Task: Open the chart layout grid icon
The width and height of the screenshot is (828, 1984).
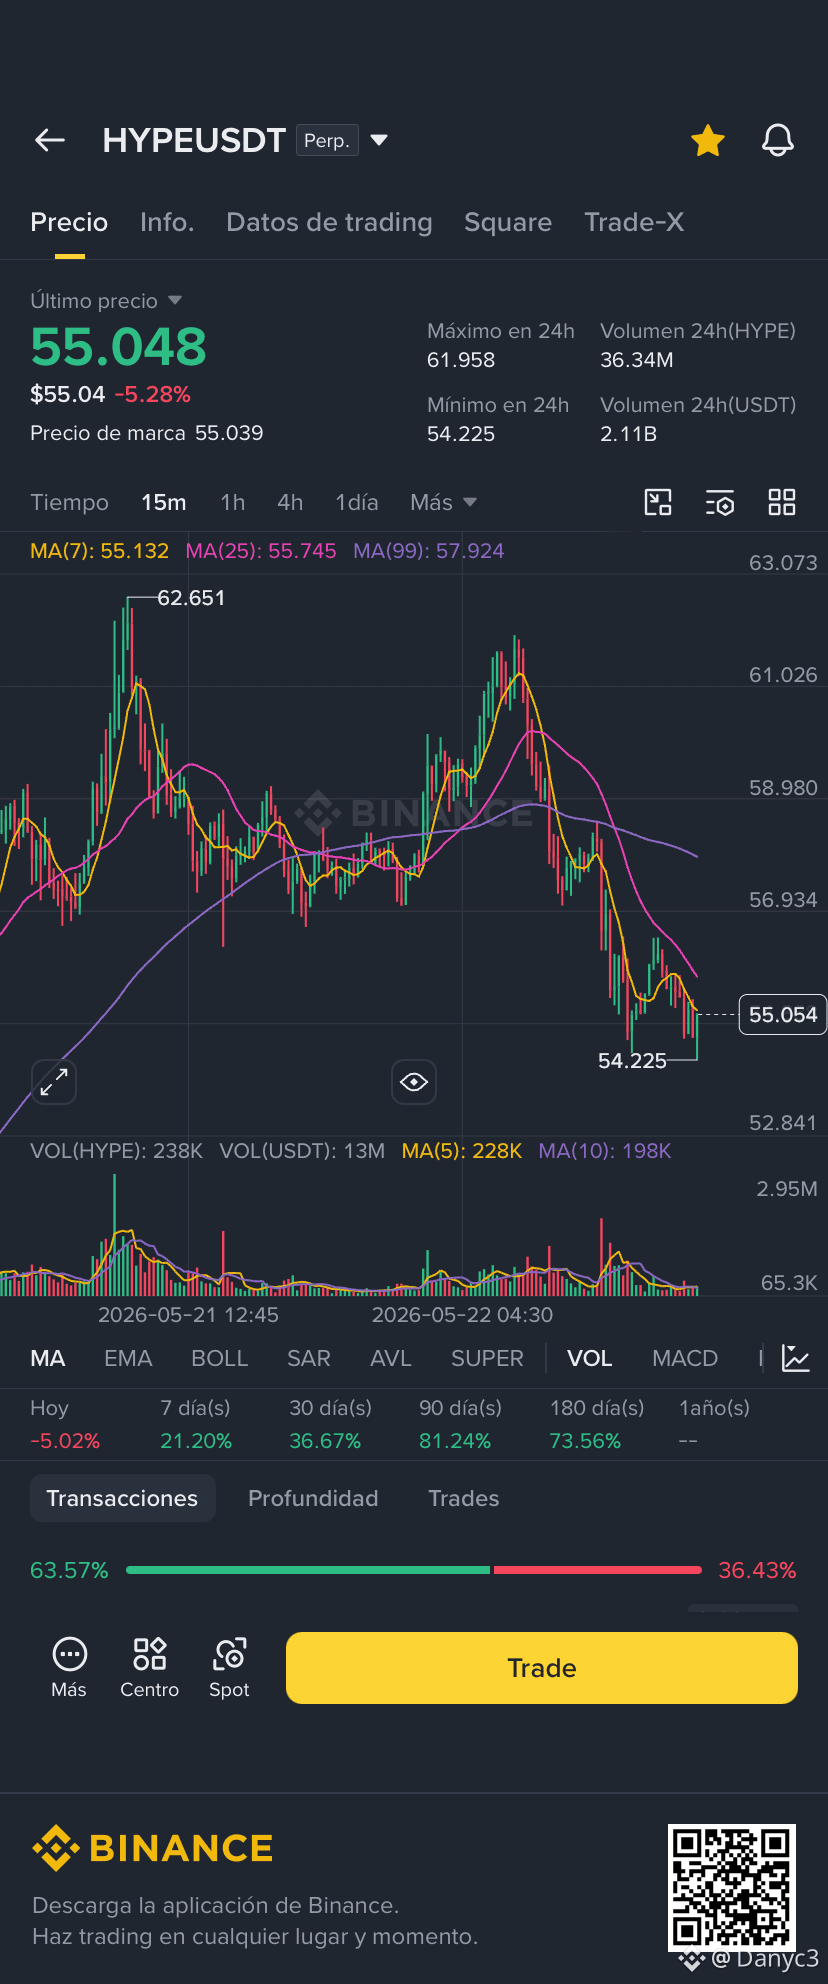Action: click(782, 502)
